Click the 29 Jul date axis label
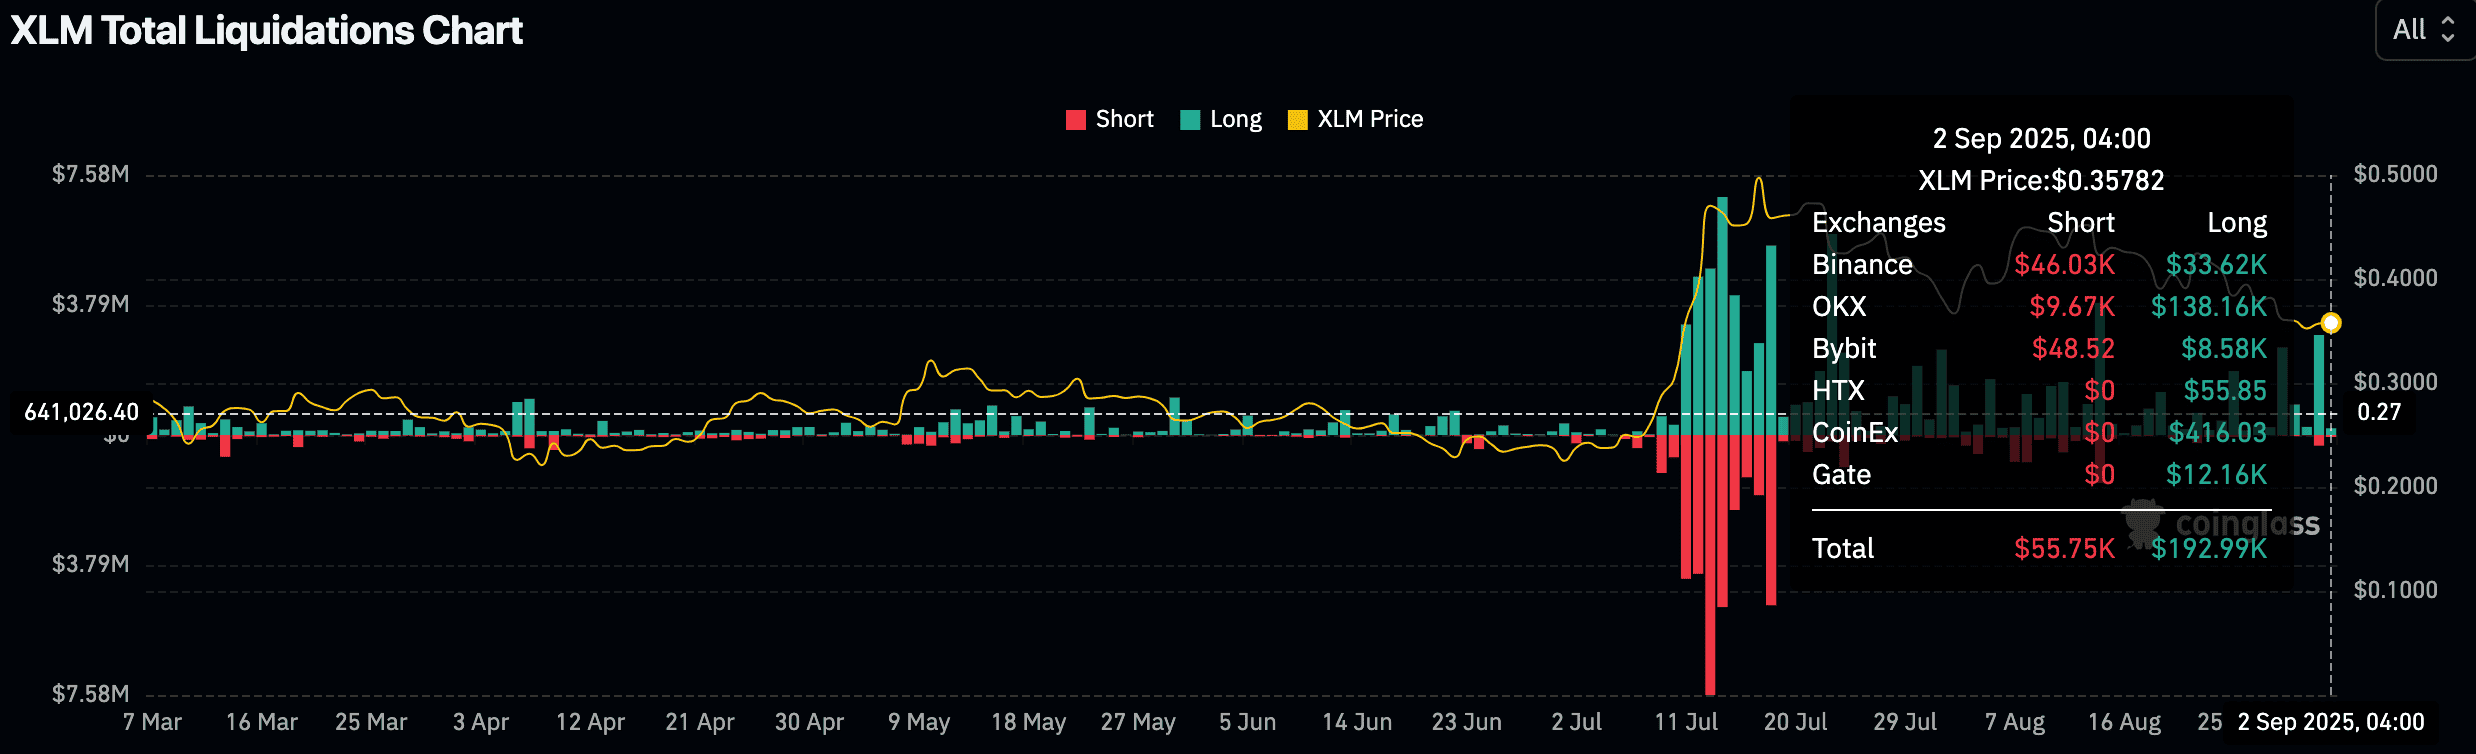Image resolution: width=2476 pixels, height=754 pixels. pyautogui.click(x=1905, y=722)
